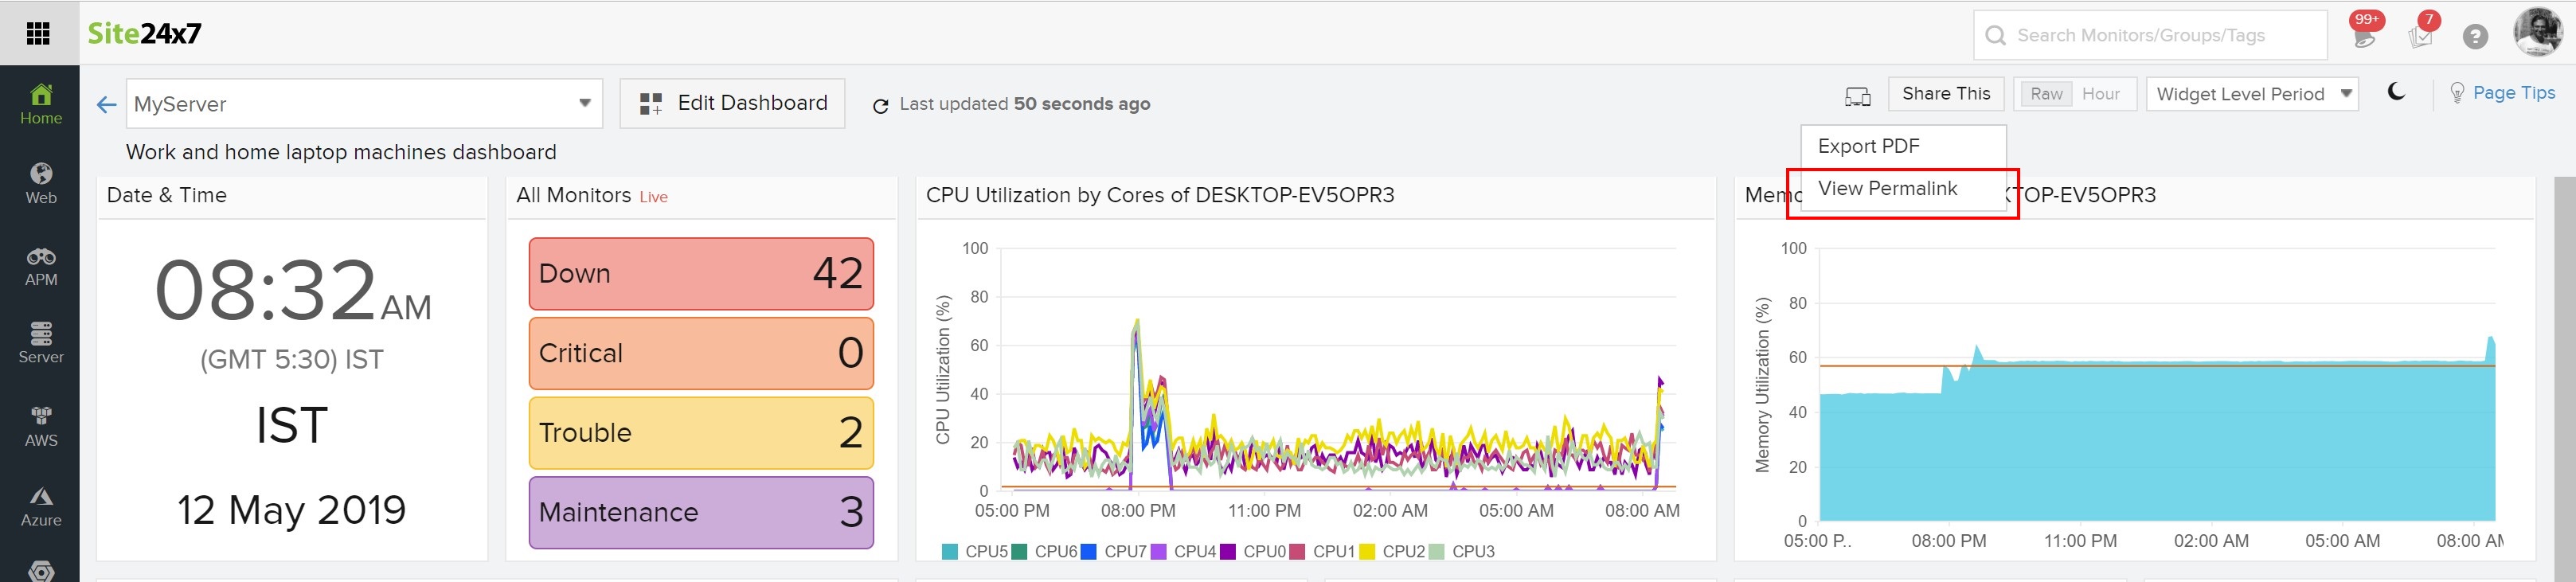
Task: Click the refresh icon beside Last updated
Action: pyautogui.click(x=880, y=106)
